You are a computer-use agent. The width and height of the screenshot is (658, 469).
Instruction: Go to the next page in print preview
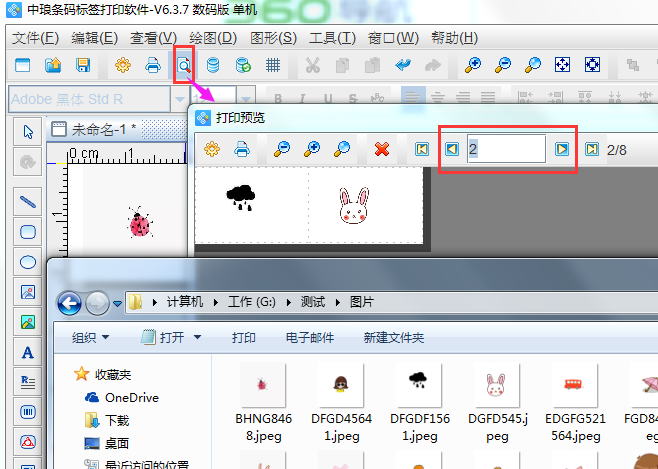pyautogui.click(x=562, y=149)
